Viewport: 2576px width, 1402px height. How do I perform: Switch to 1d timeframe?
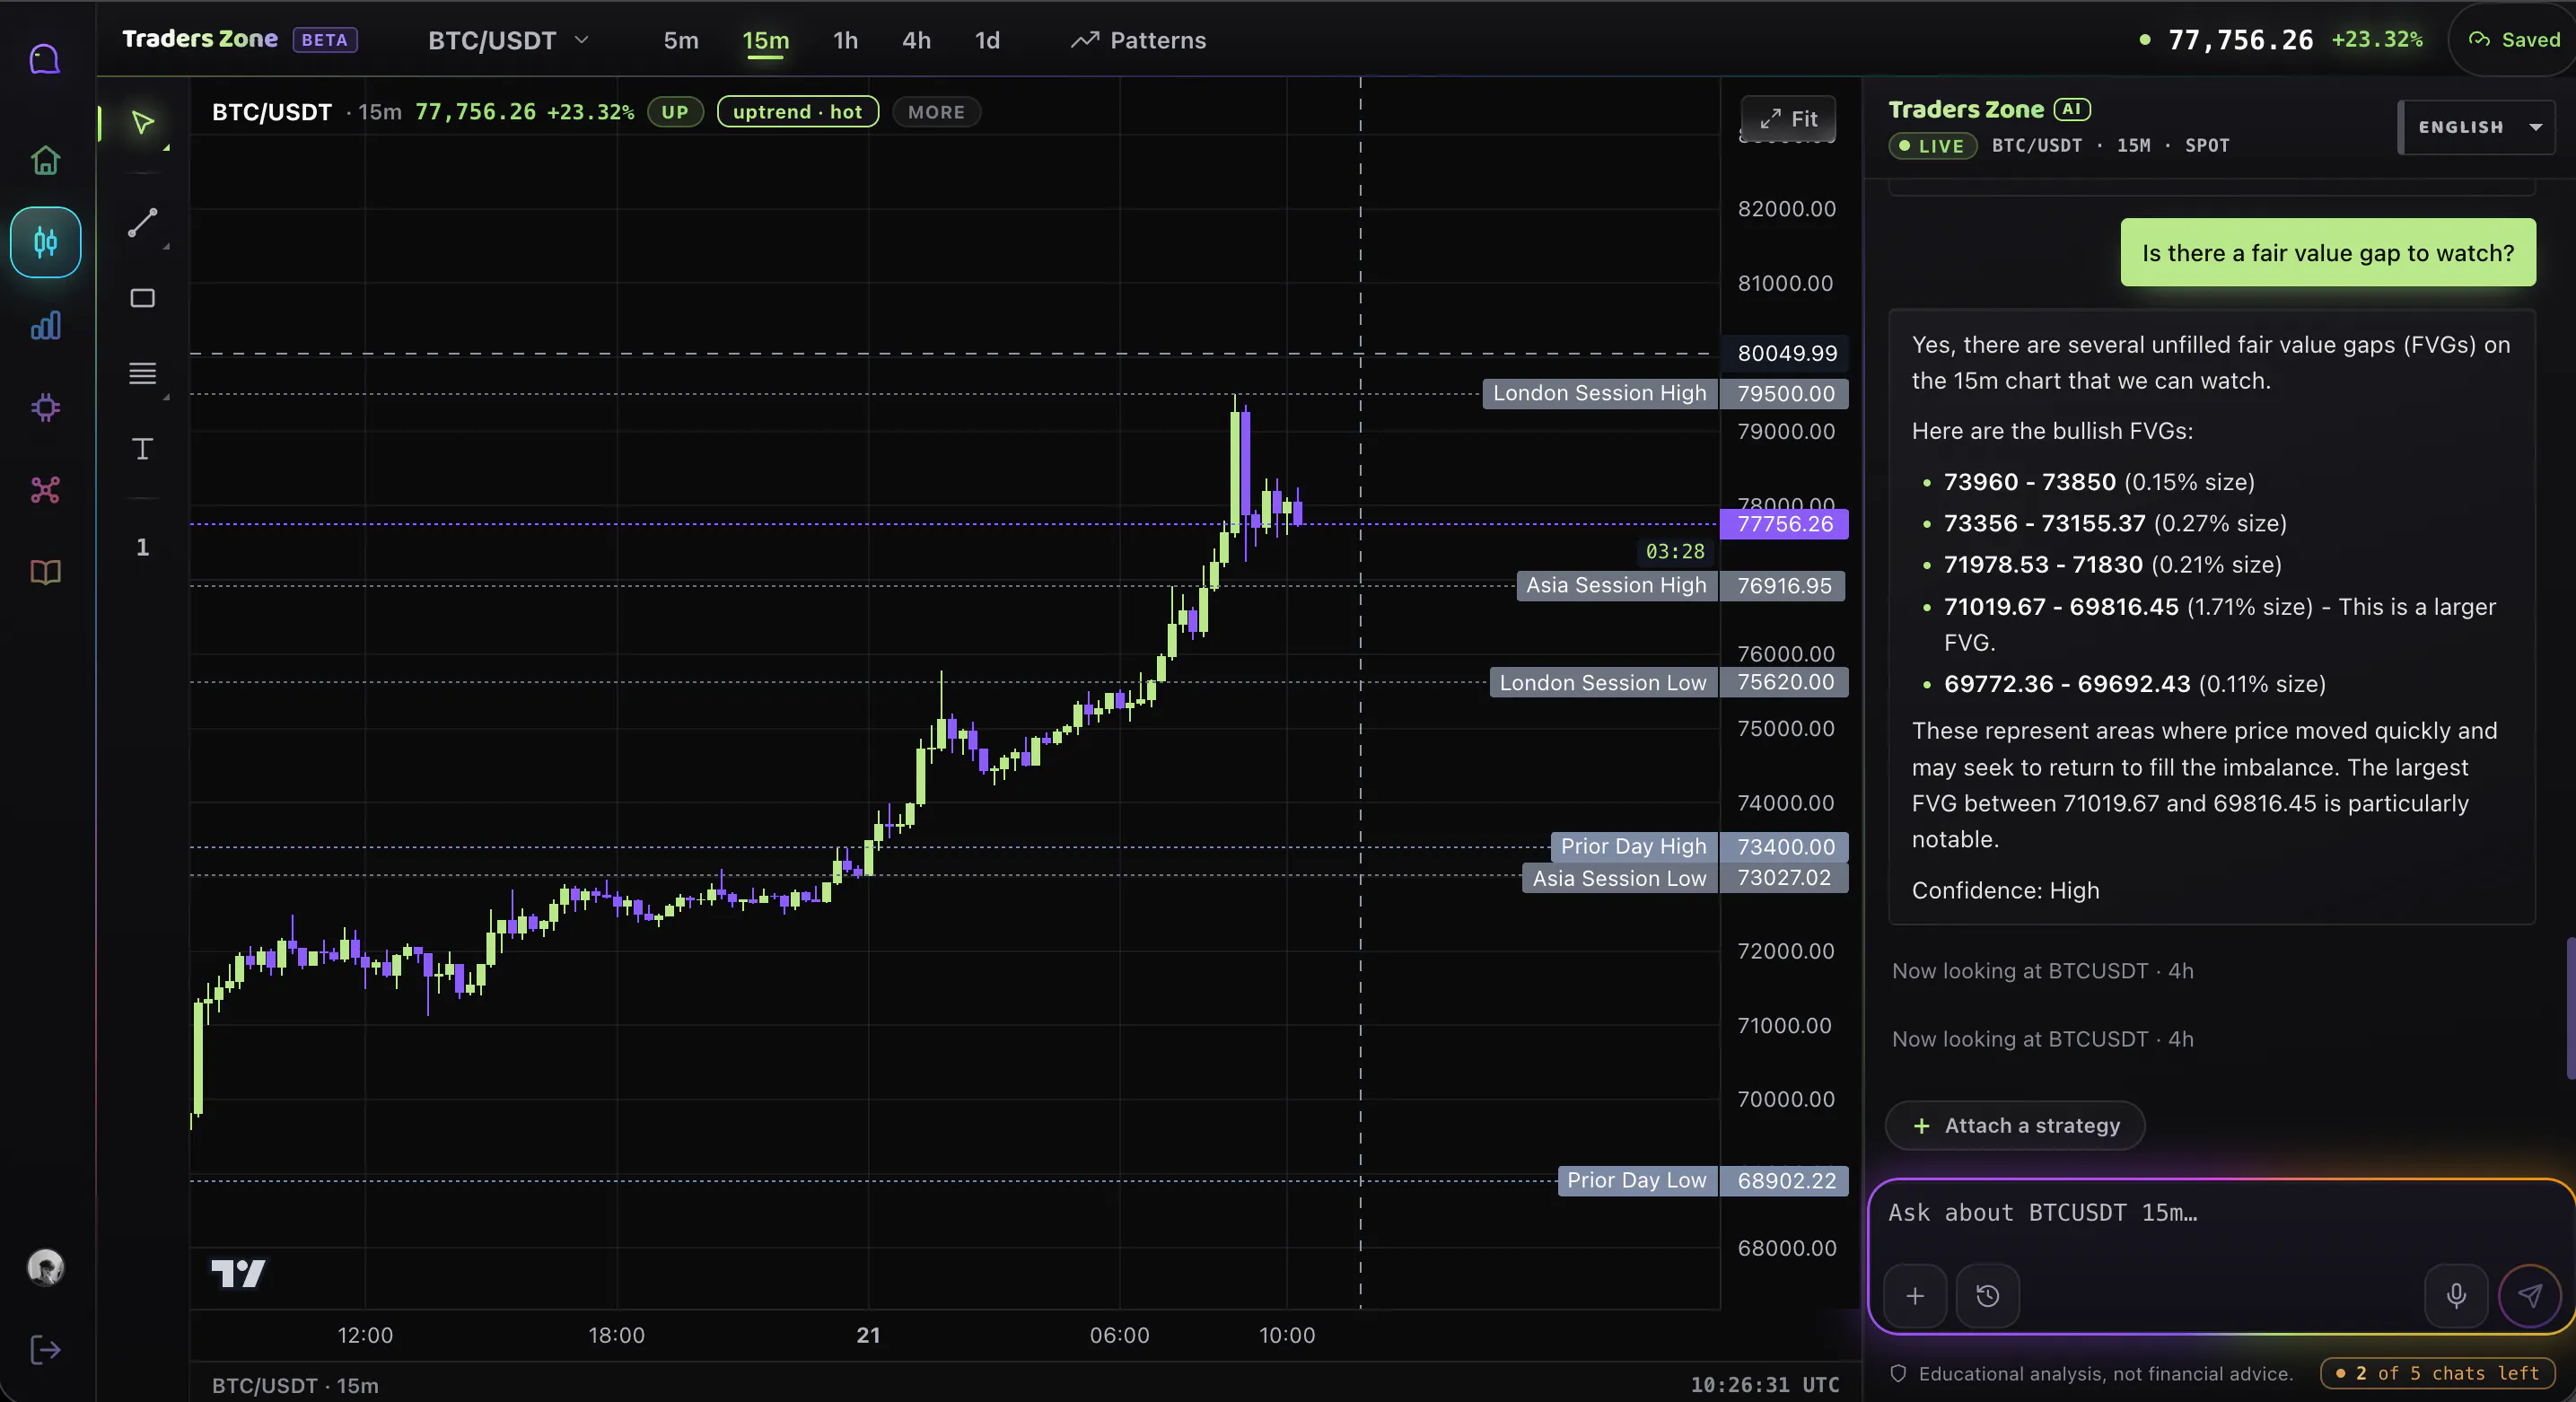988,40
